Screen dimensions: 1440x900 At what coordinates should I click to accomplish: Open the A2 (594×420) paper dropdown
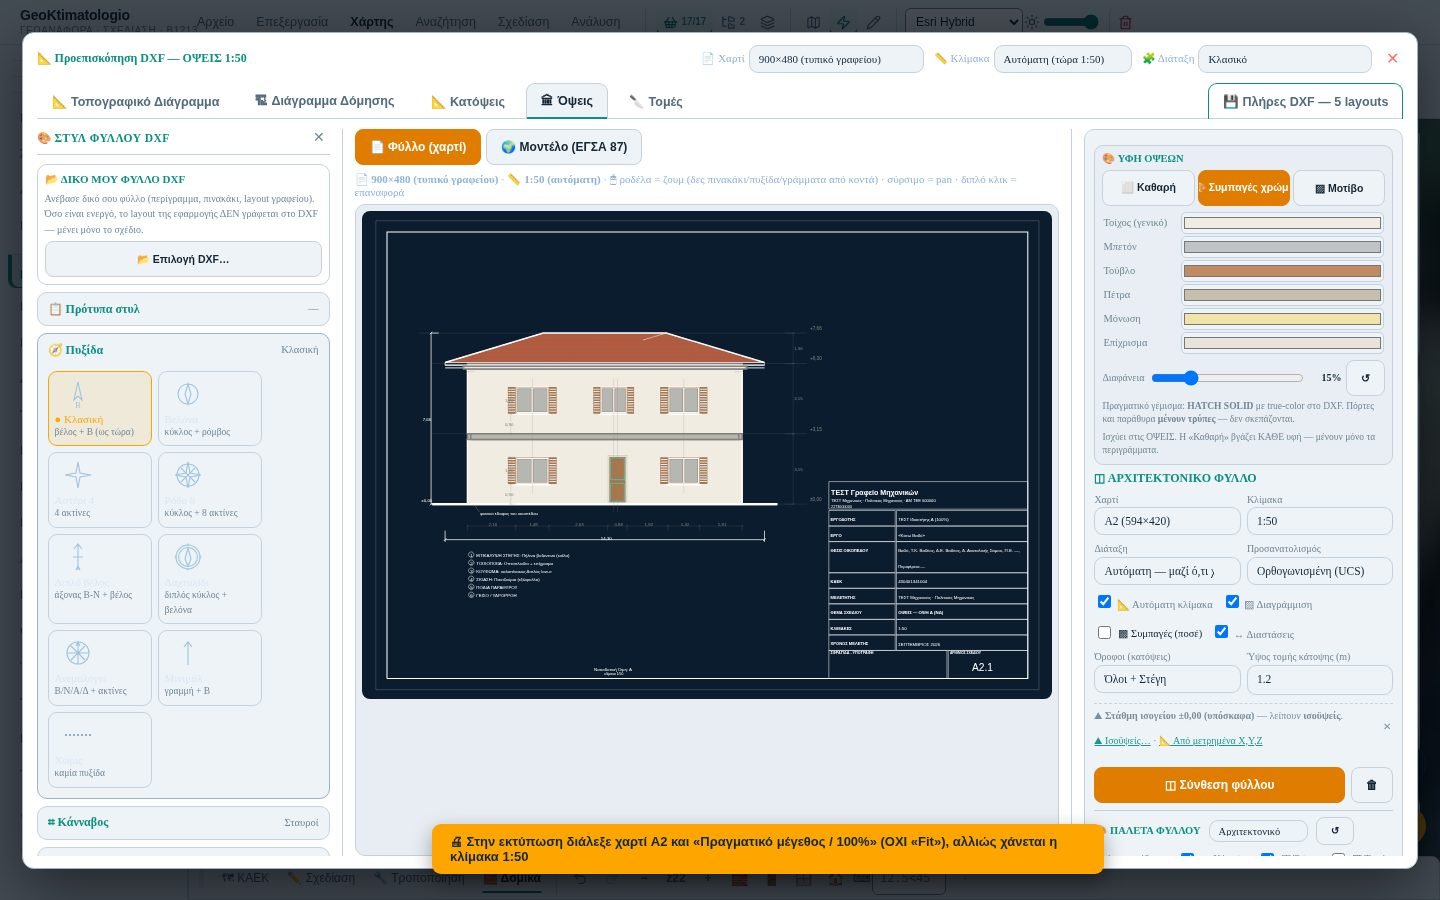[x=1168, y=521]
